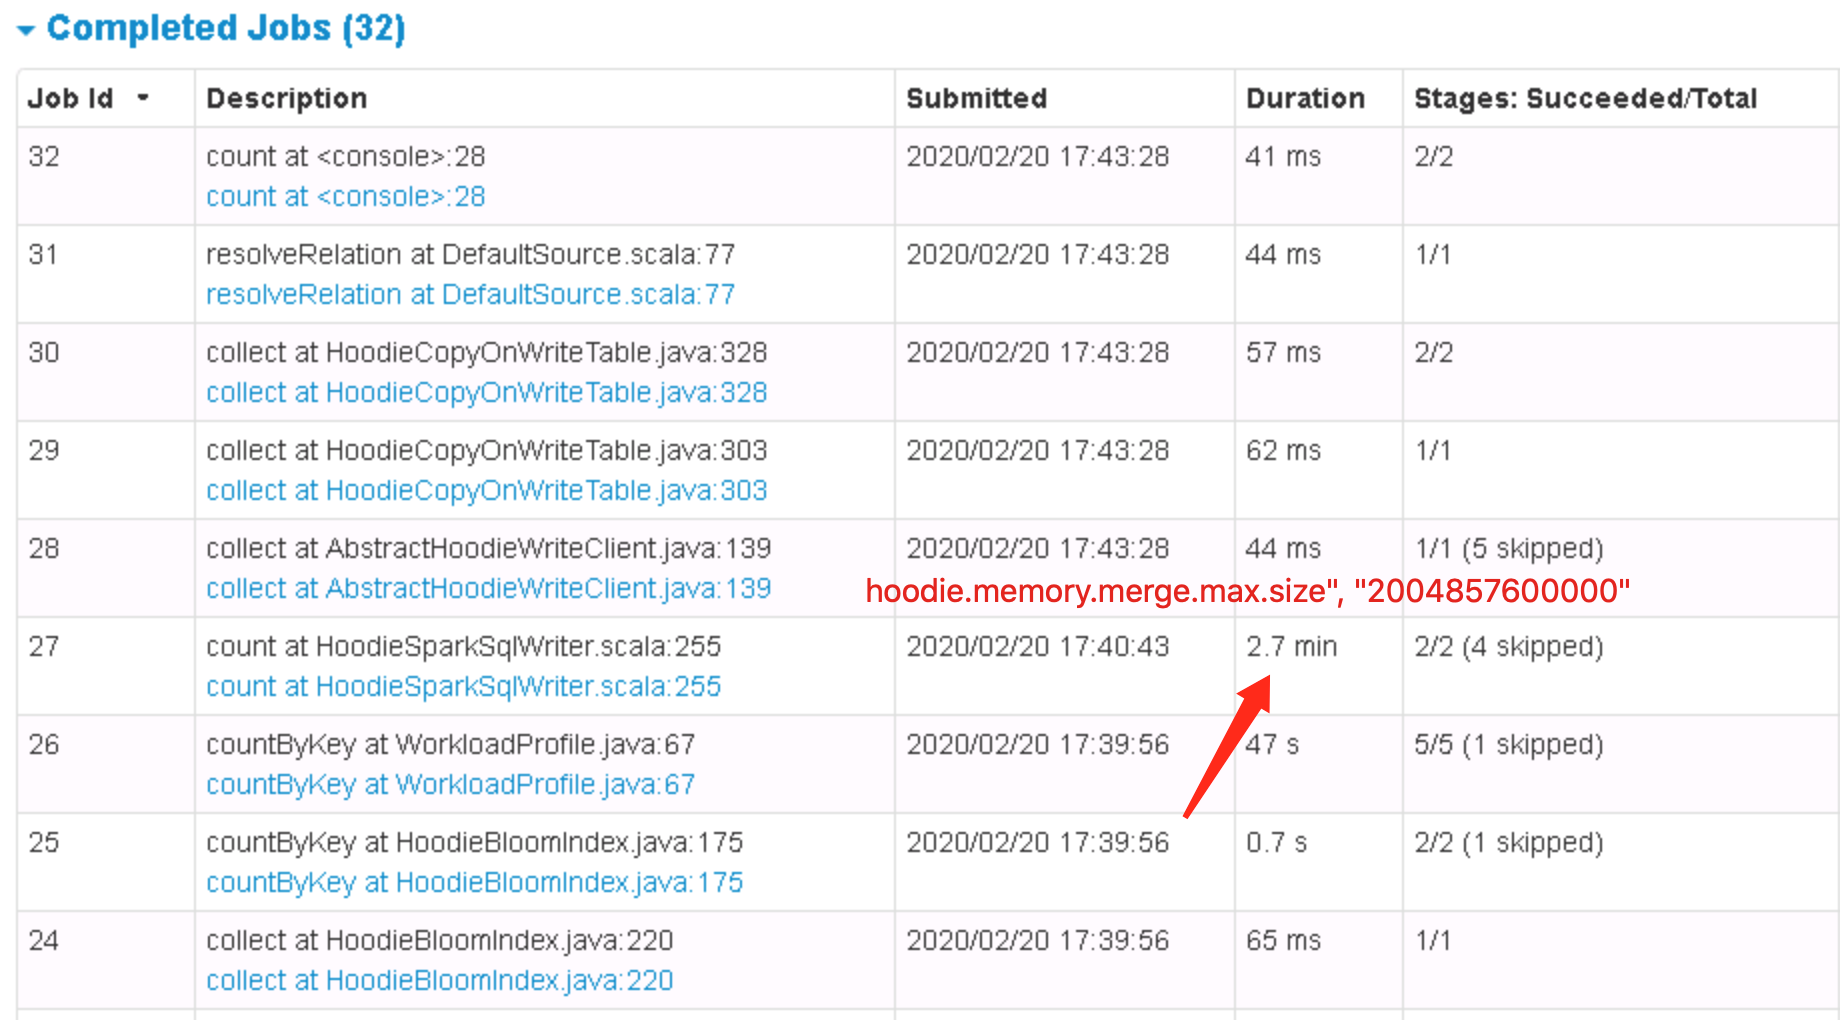Sort by the Description column header
The image size is (1840, 1020).
point(287,98)
